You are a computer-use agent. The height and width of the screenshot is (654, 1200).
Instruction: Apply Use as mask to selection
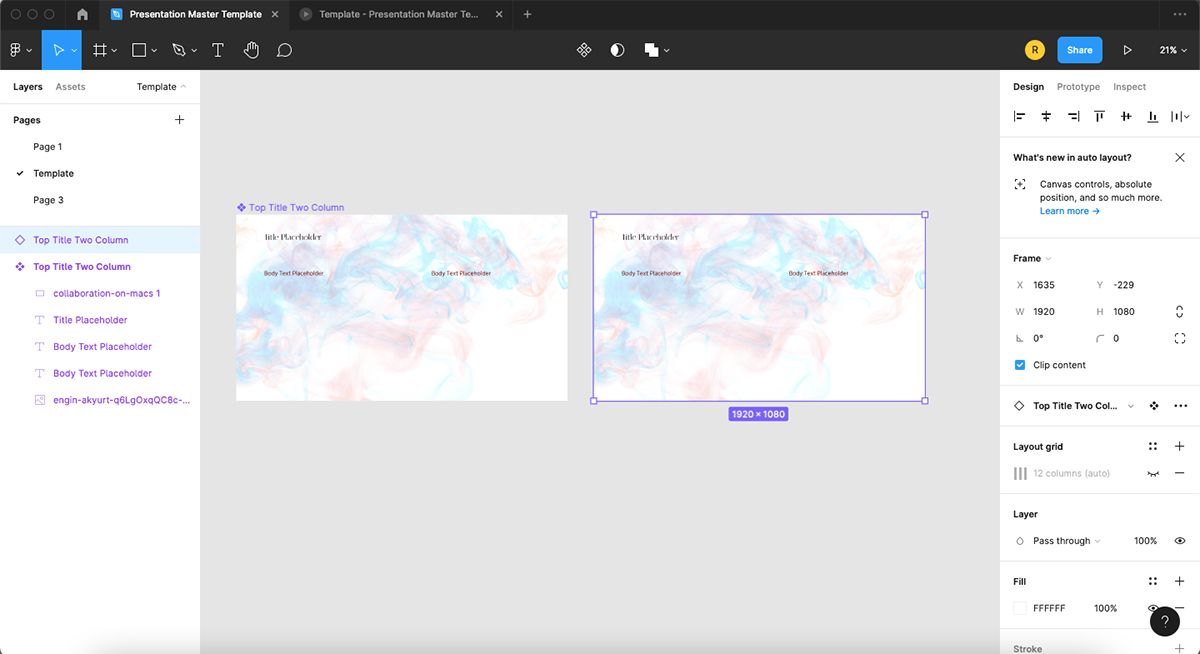(618, 48)
